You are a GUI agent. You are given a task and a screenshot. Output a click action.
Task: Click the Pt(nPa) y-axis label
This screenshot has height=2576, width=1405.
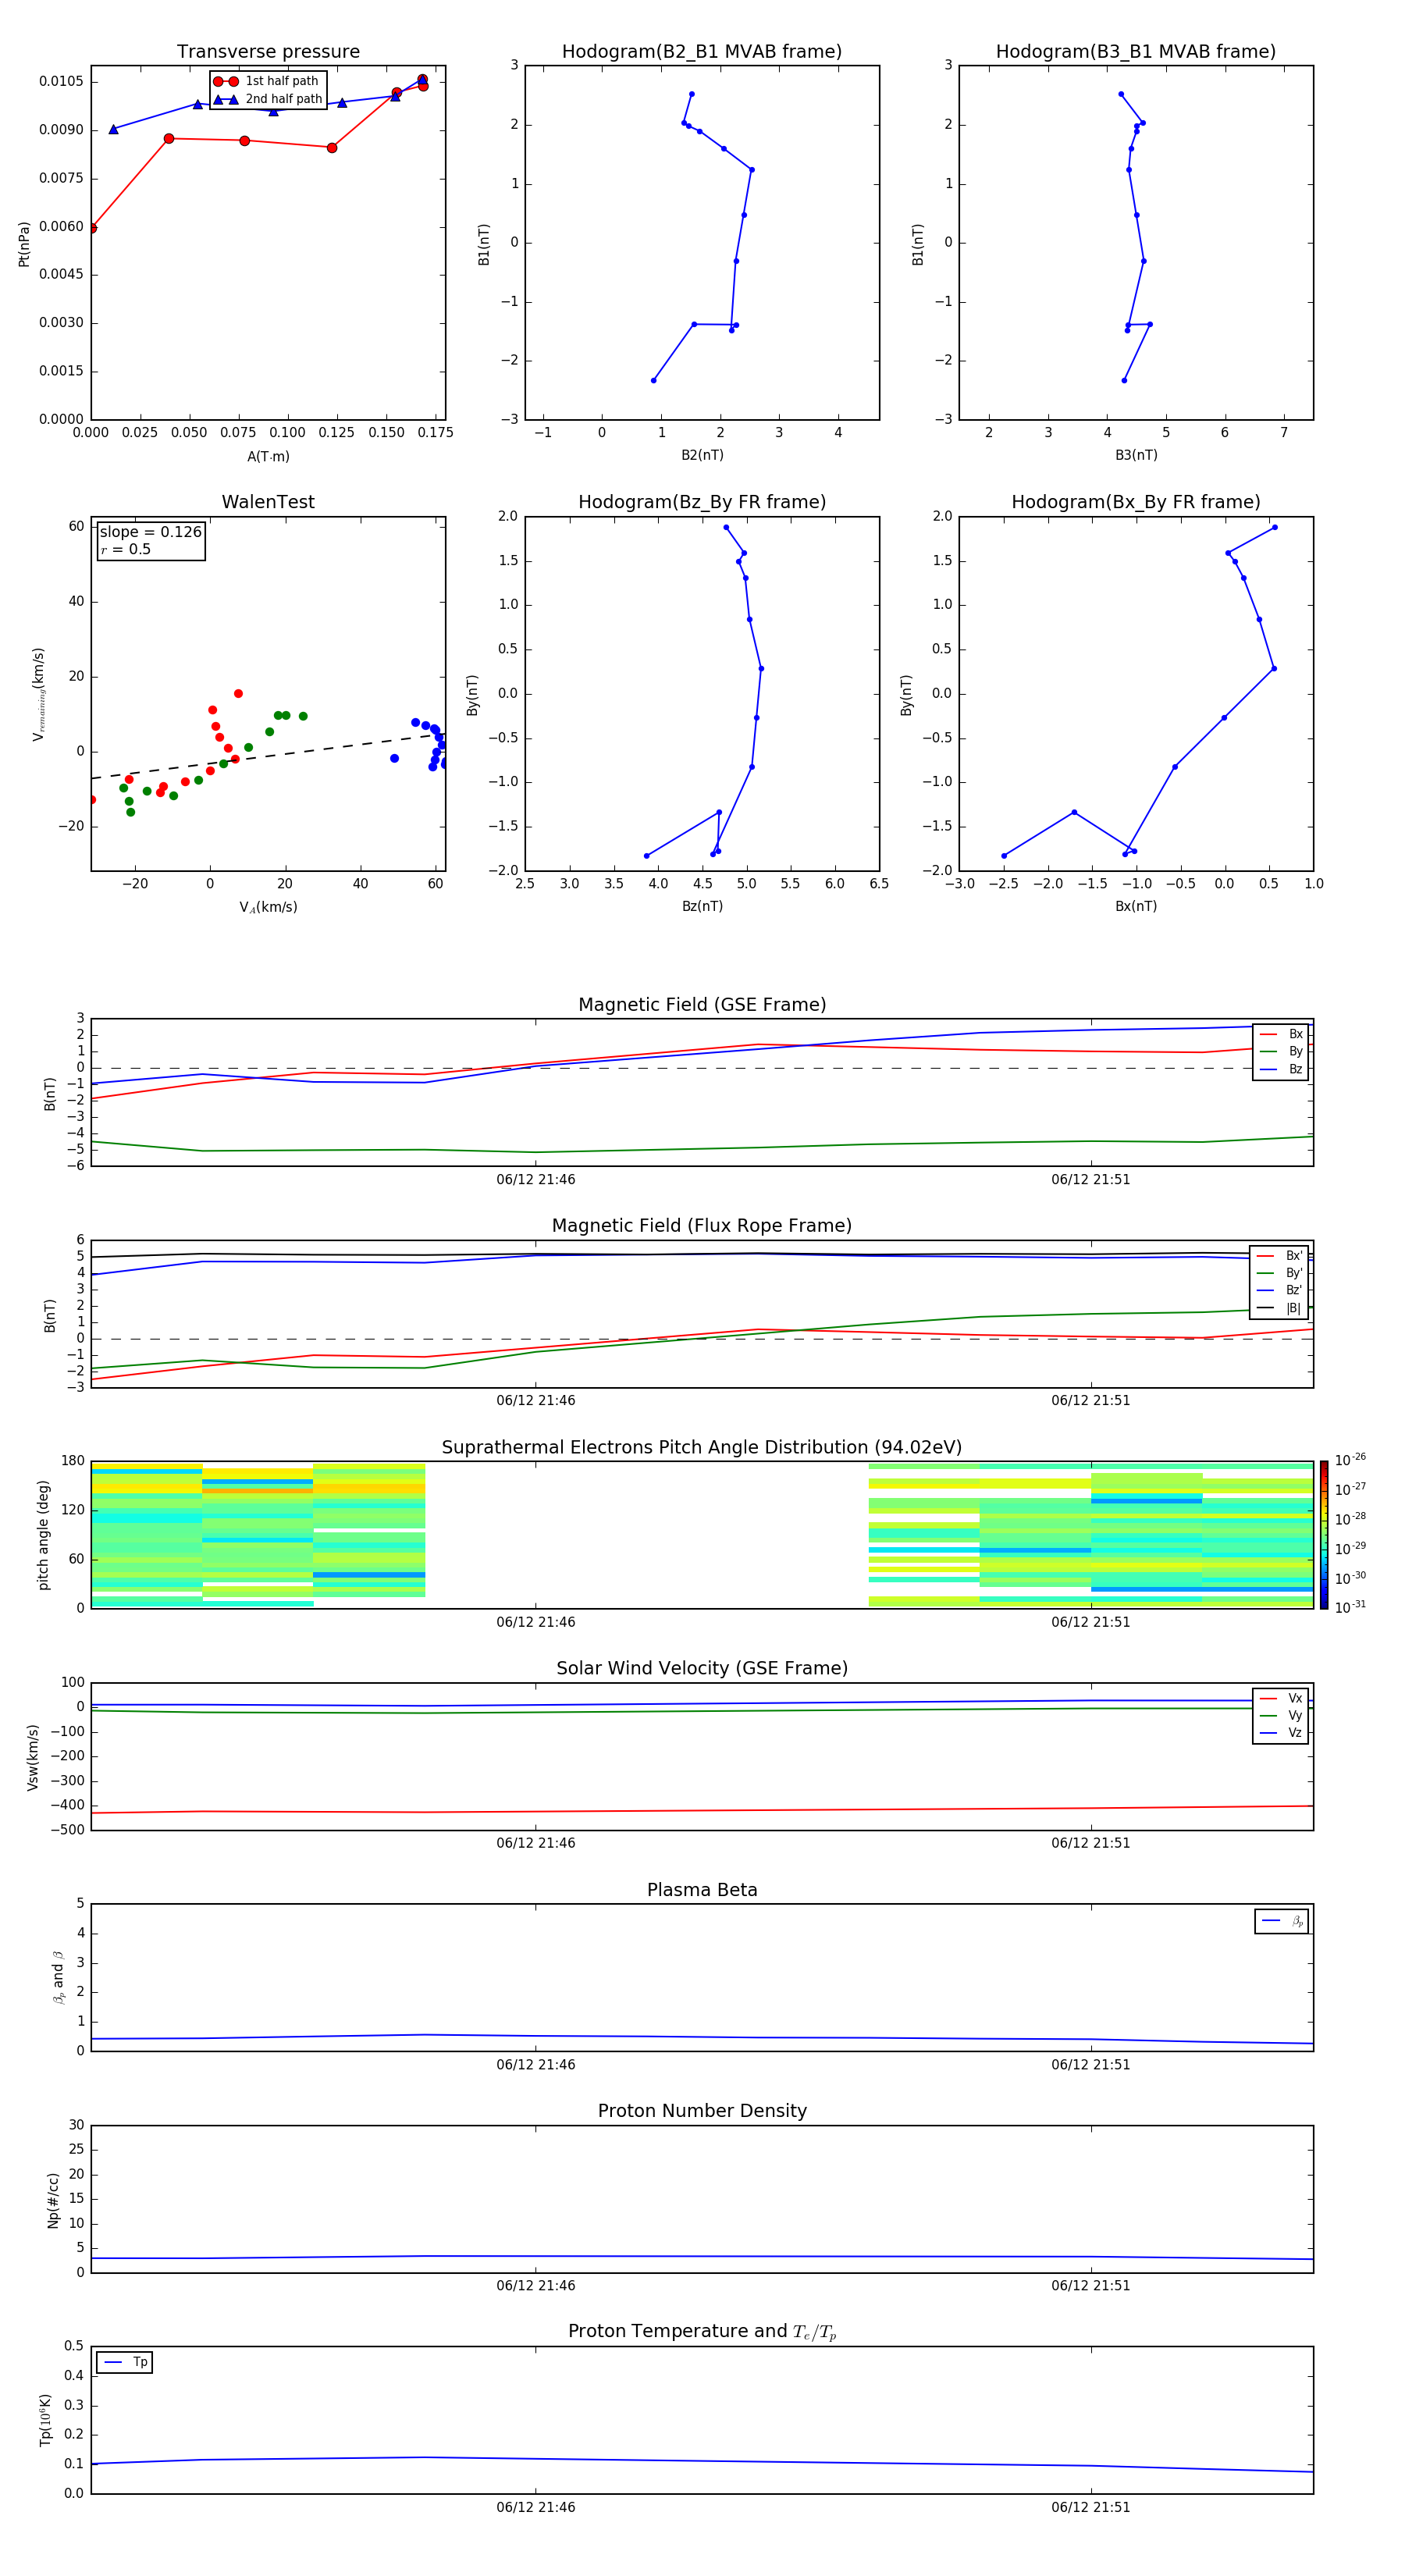coord(24,243)
